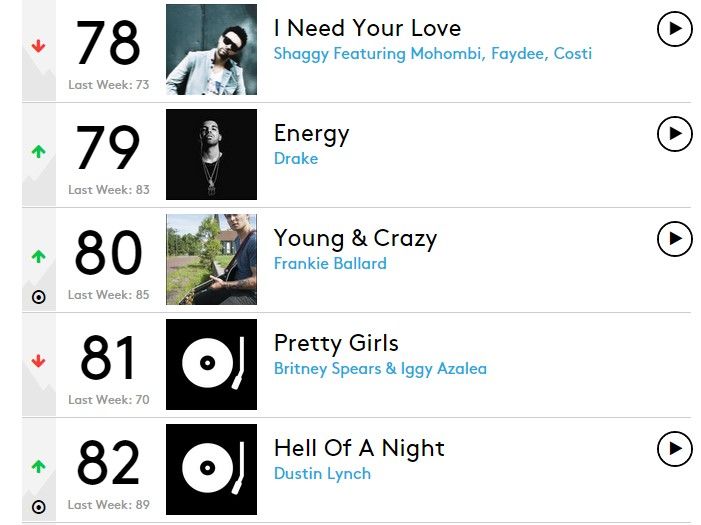
Task: Click the green up arrow at rank 82
Action: (x=39, y=466)
